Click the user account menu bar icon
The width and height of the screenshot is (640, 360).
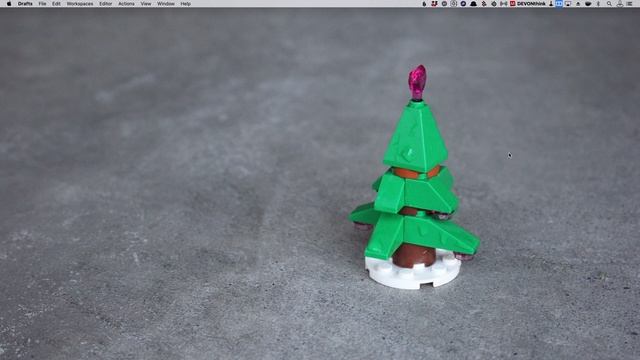(x=620, y=4)
